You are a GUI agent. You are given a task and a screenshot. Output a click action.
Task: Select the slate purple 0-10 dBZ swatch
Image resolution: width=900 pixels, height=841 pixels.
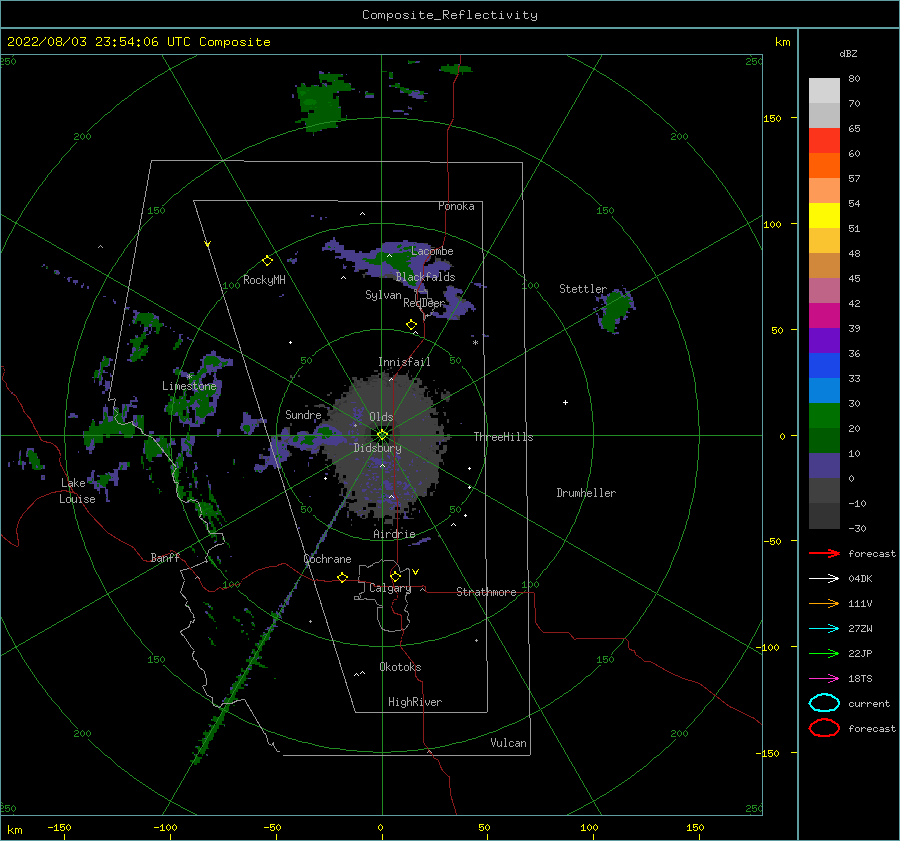point(824,466)
